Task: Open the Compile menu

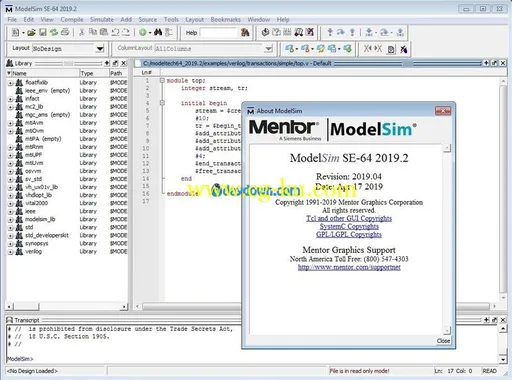Action: coord(72,20)
